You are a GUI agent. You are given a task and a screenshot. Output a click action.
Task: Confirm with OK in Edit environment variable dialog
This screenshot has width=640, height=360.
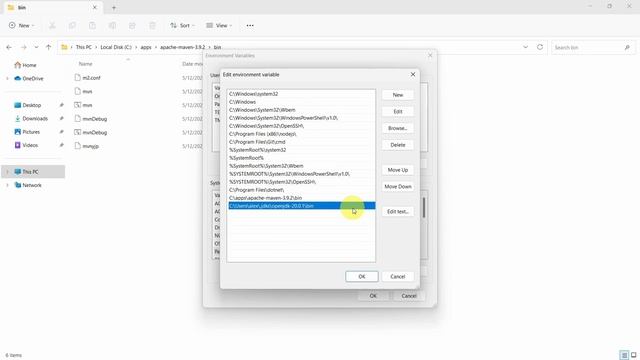coord(362,276)
